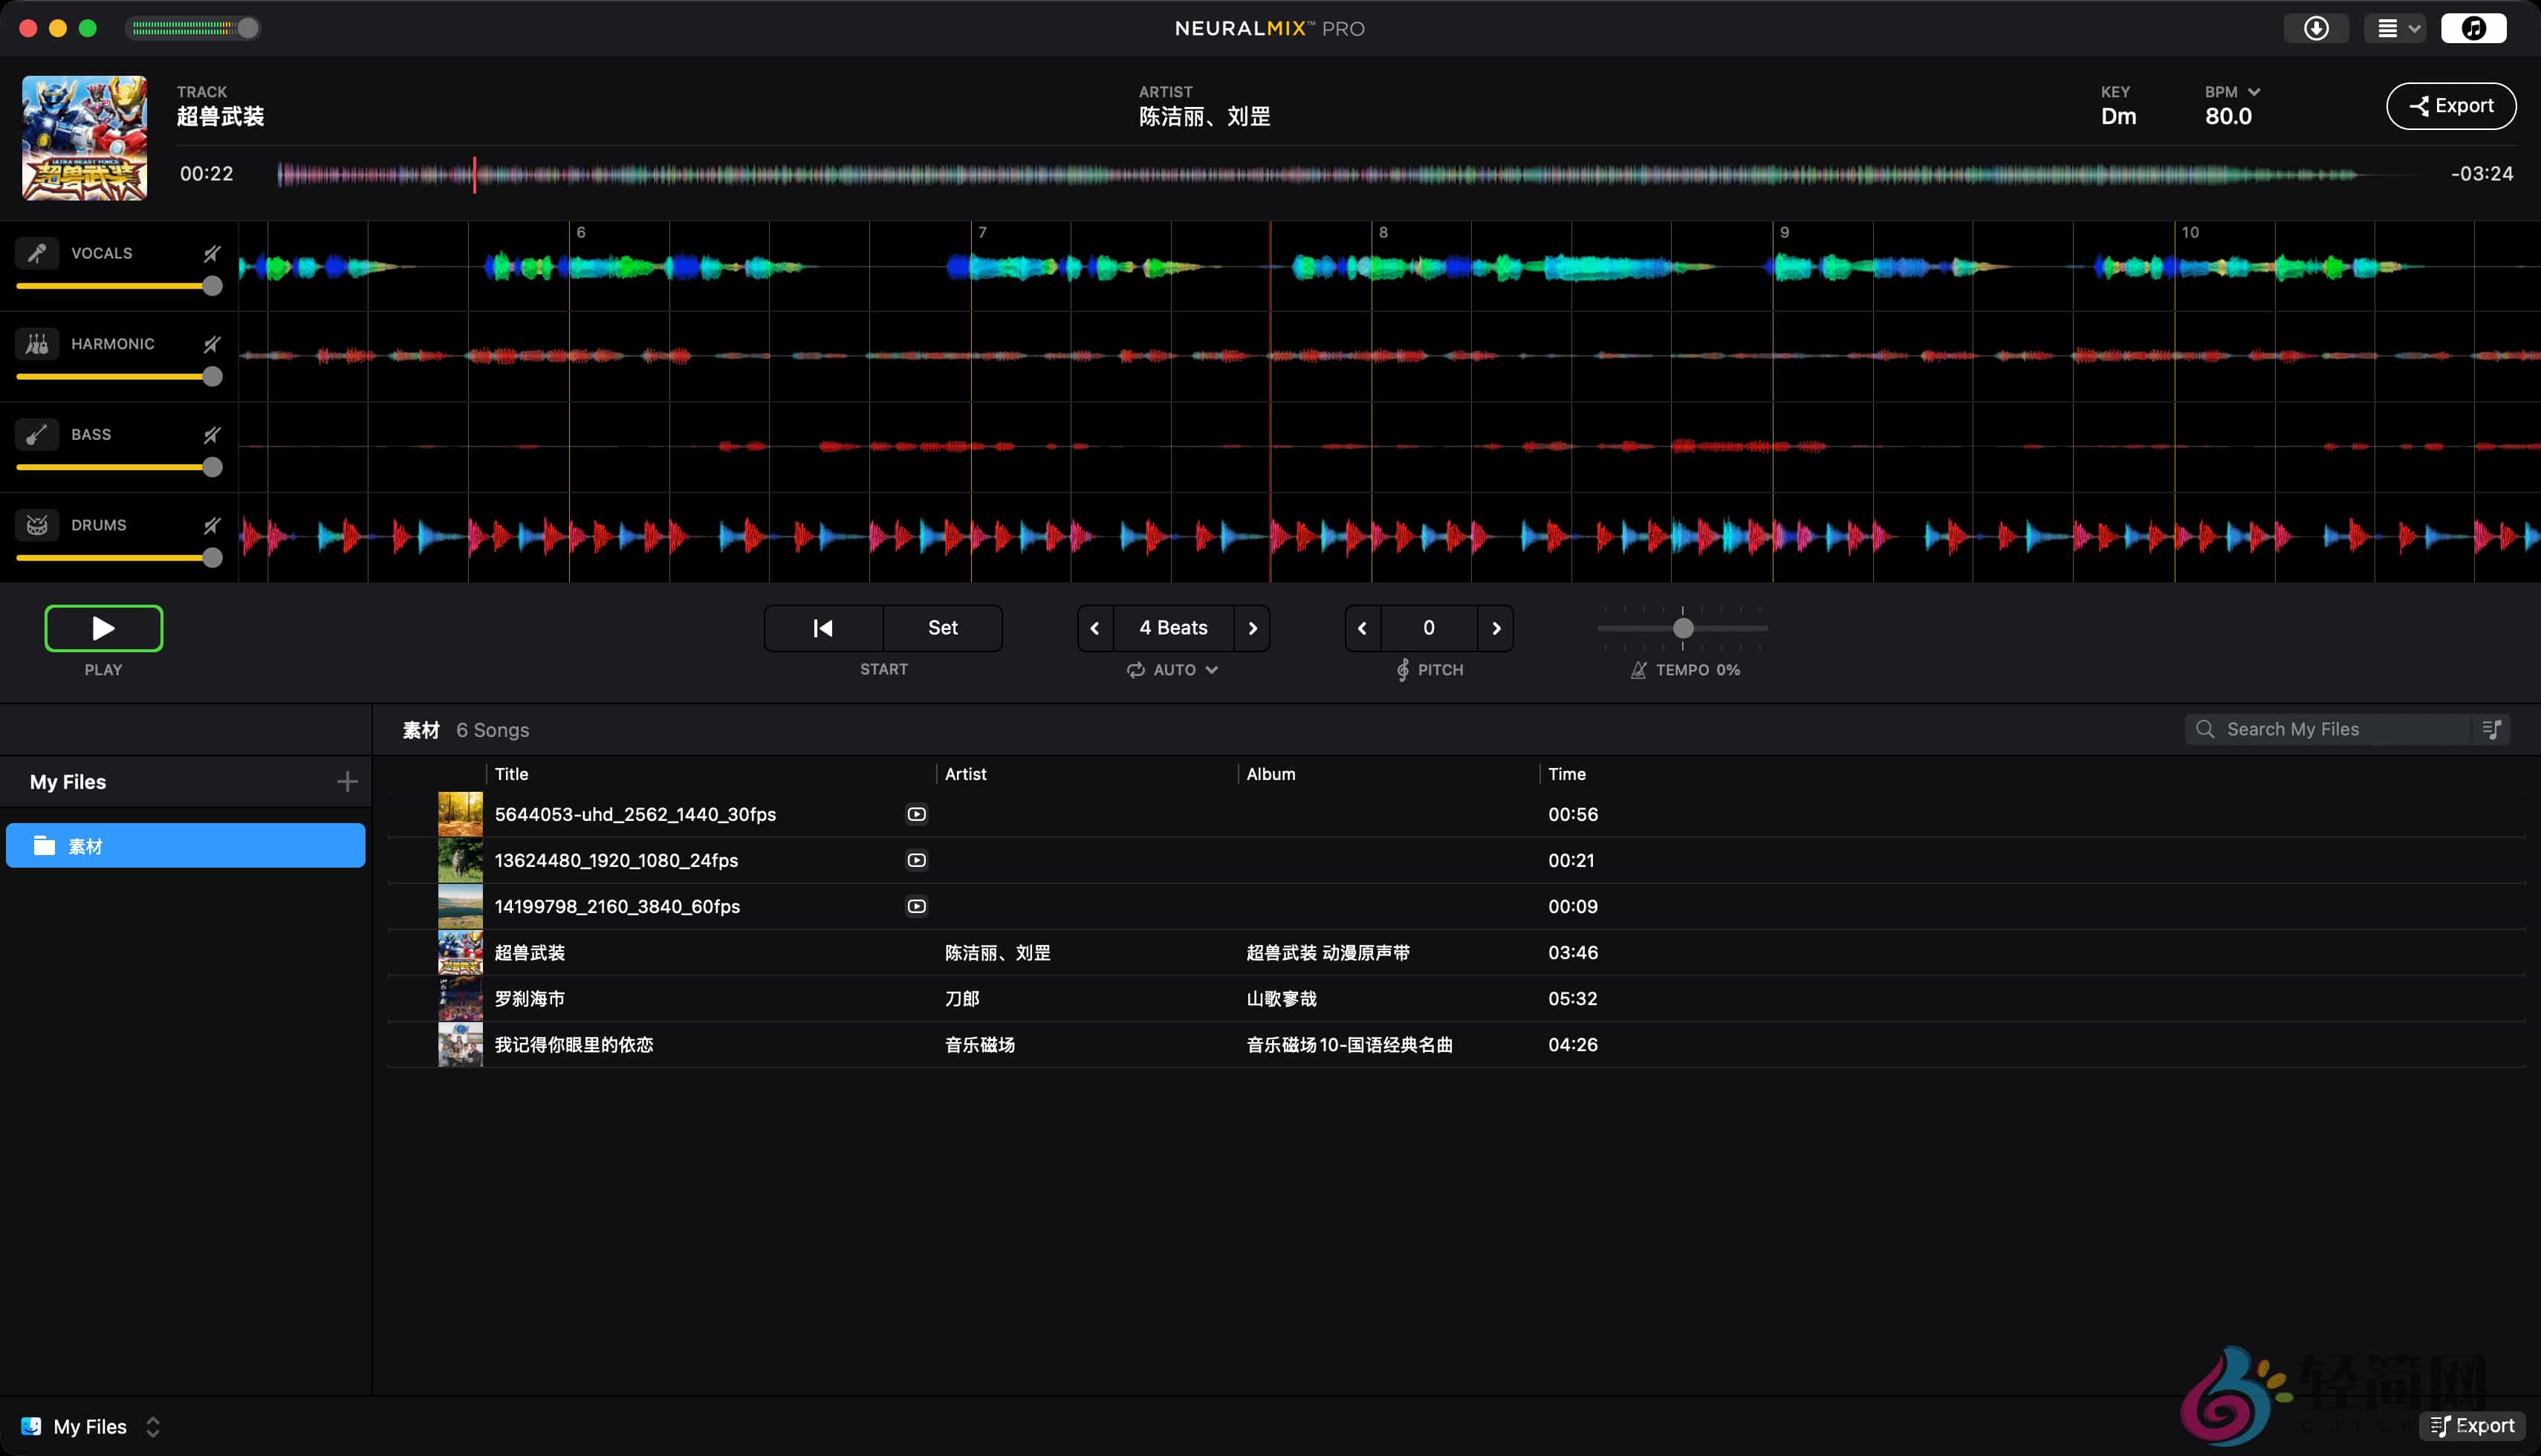2541x1456 pixels.
Task: Click video icon on 13624480 row
Action: (916, 860)
